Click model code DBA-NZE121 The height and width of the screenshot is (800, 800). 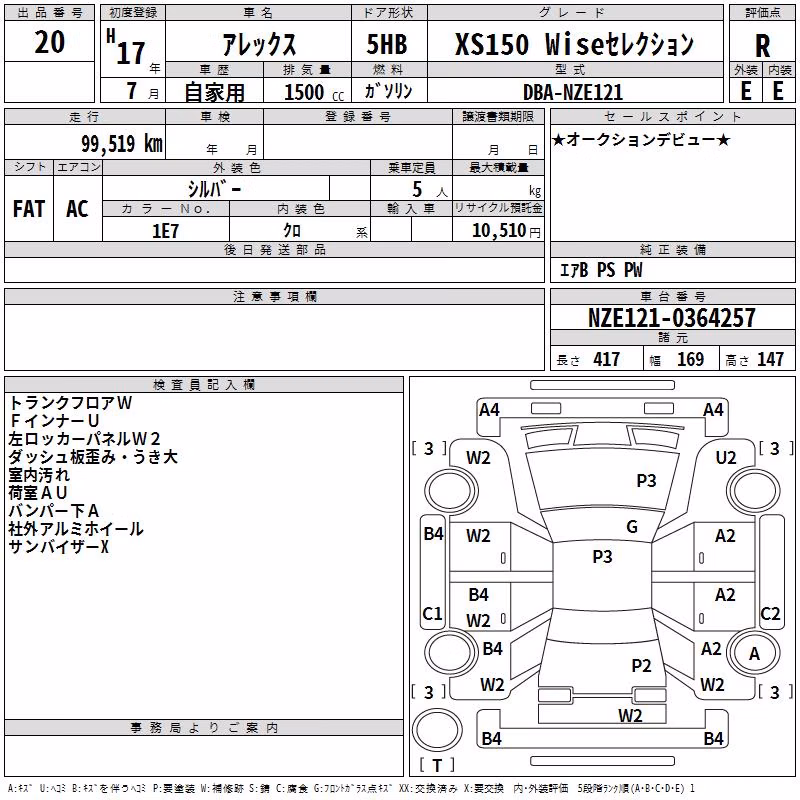(x=573, y=92)
